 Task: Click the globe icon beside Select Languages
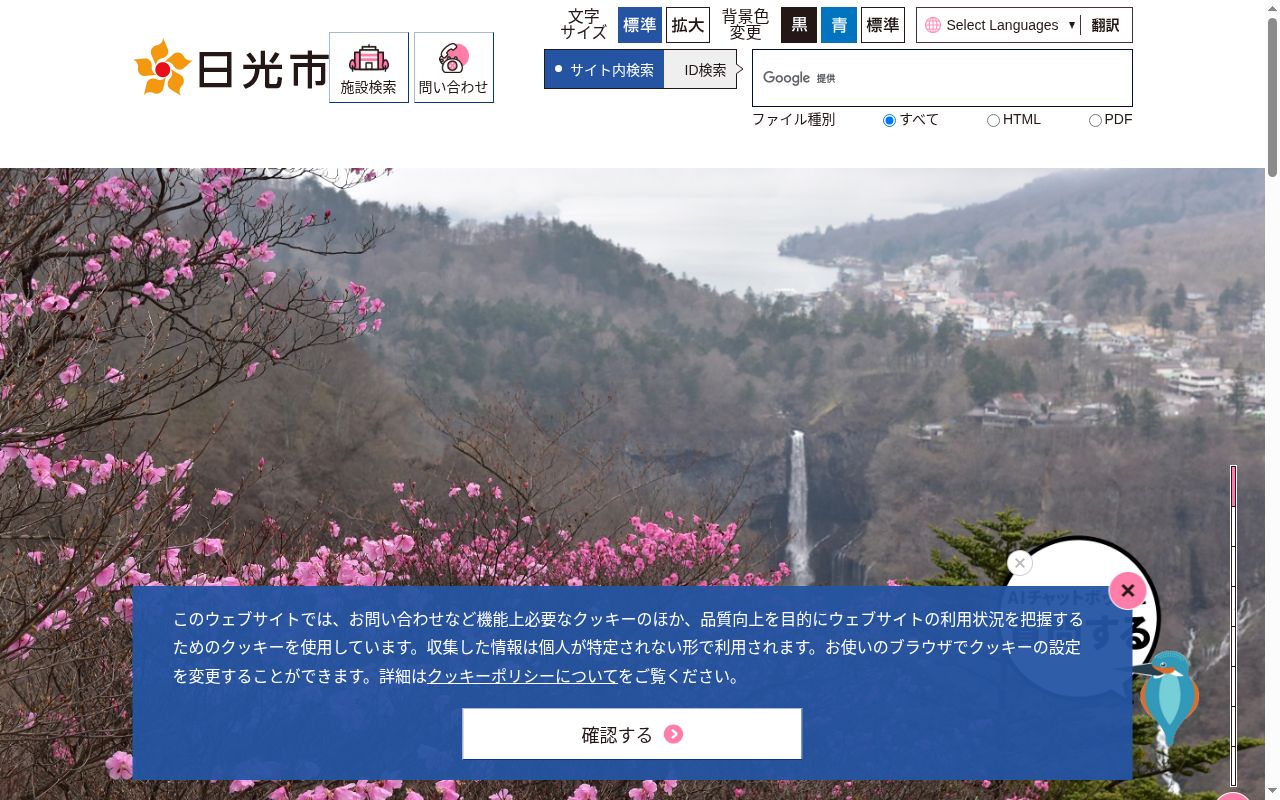933,25
